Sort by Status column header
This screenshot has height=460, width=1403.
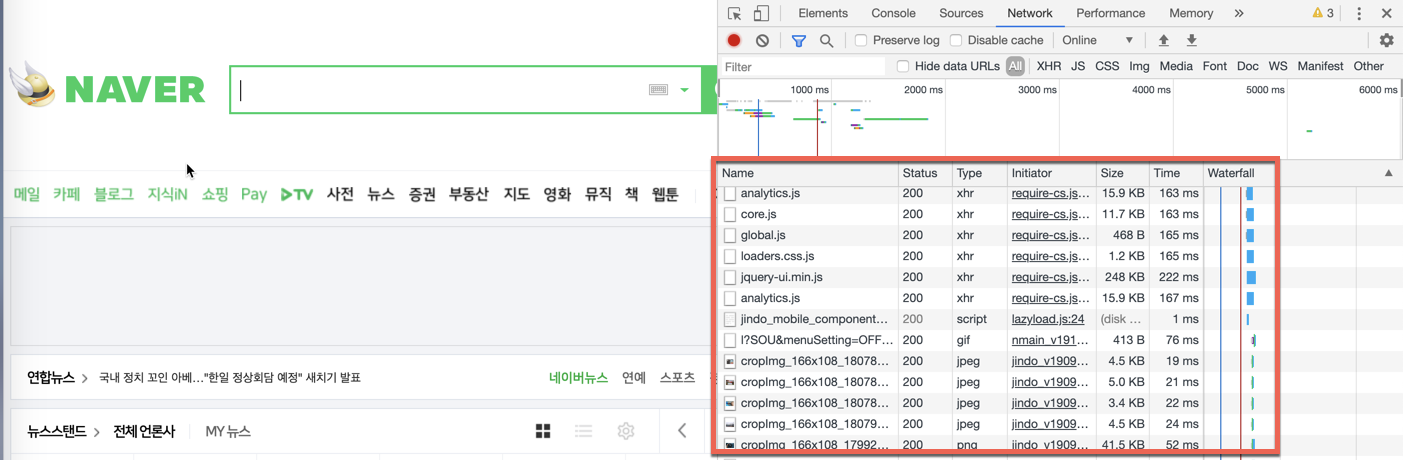(924, 173)
